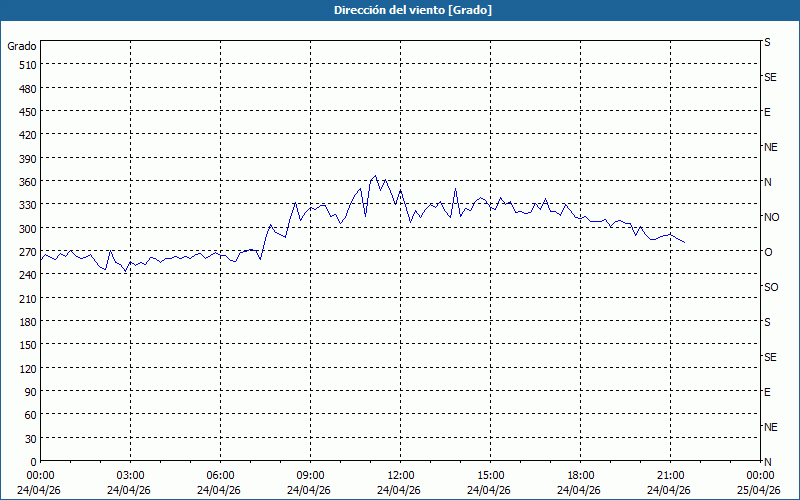Click the 18:00 time label on x-axis
This screenshot has height=500, width=800.
580,475
